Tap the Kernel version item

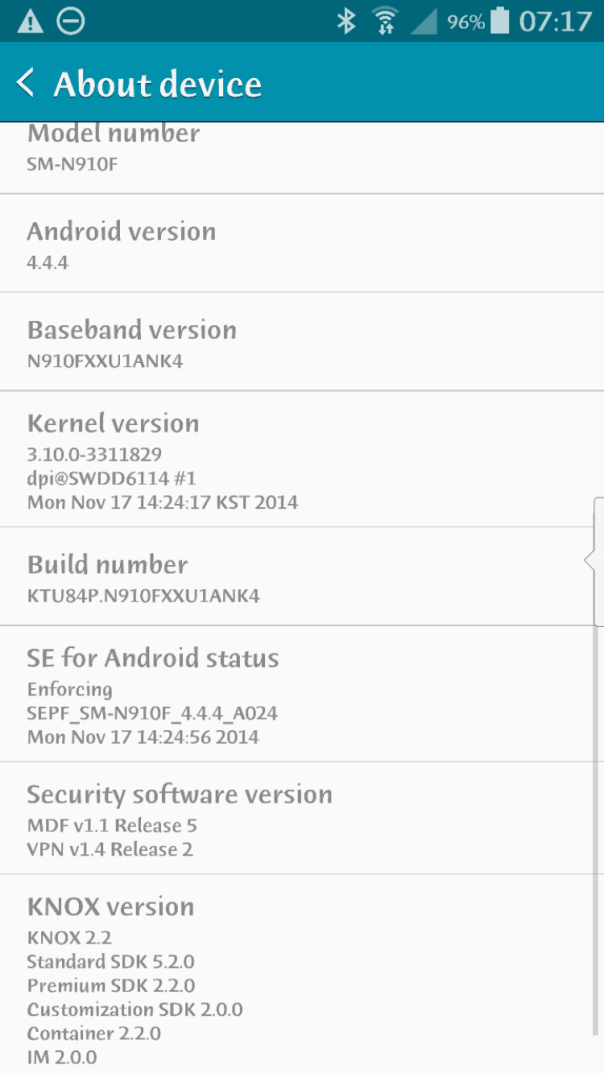pos(300,460)
